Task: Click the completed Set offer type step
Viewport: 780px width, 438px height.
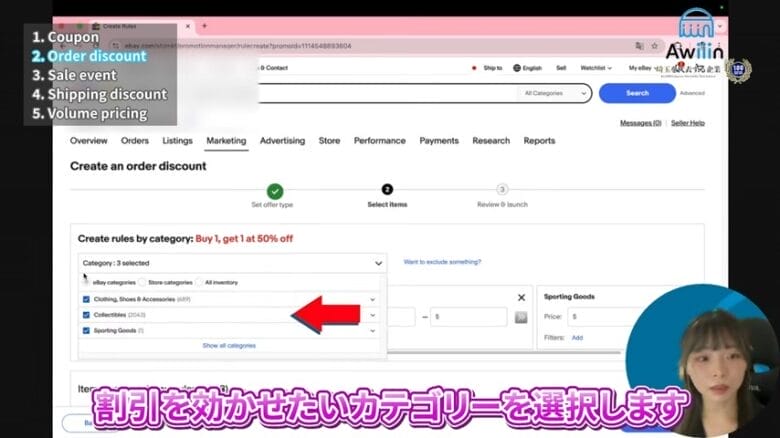Action: pyautogui.click(x=275, y=191)
